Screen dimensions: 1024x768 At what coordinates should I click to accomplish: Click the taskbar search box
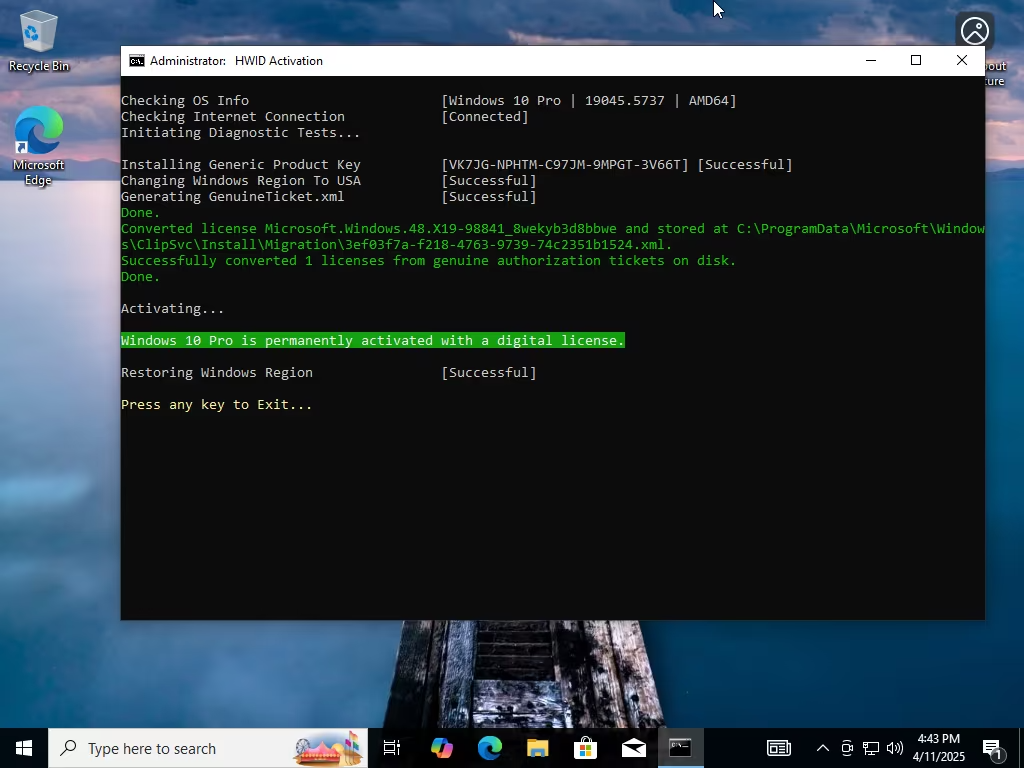coord(208,748)
